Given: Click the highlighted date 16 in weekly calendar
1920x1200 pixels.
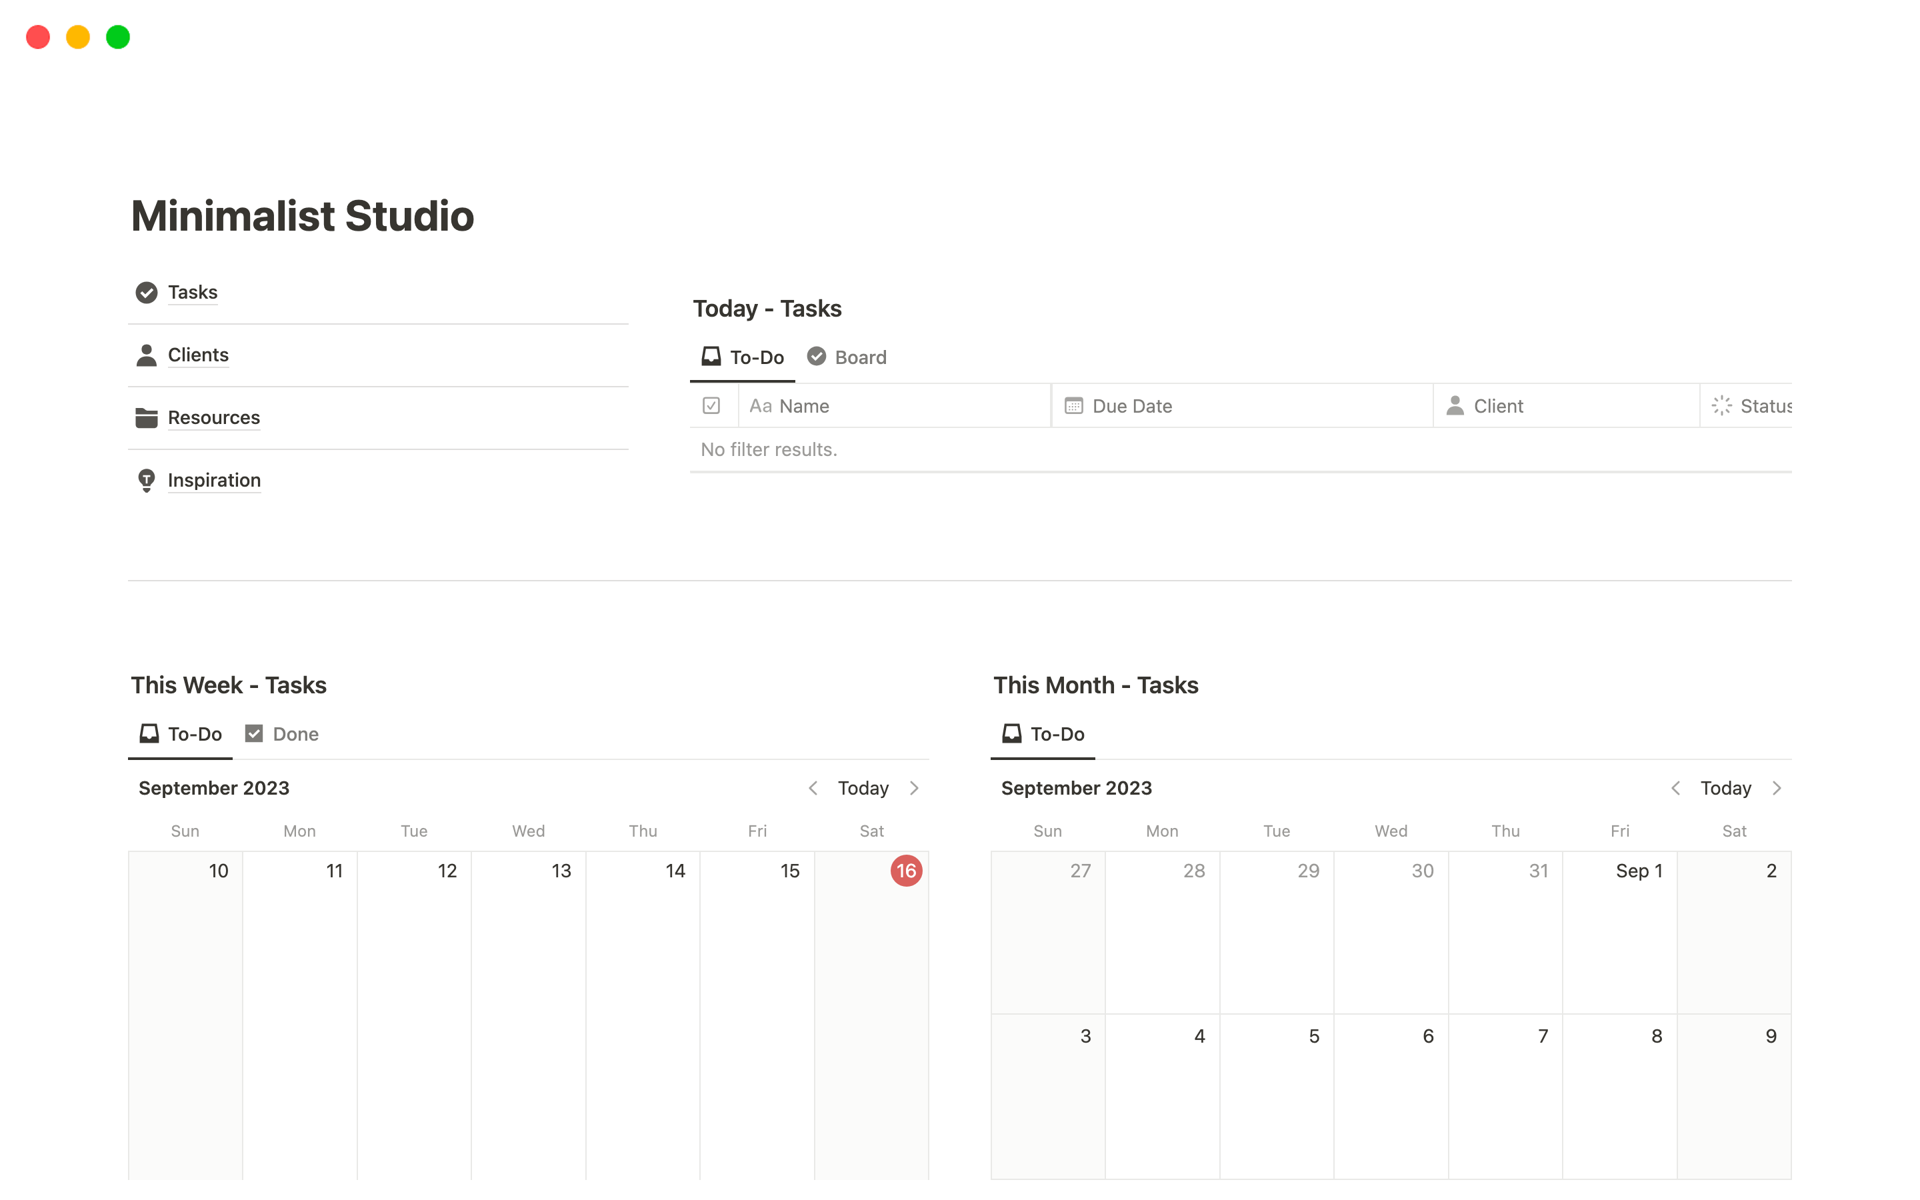Looking at the screenshot, I should click(x=906, y=871).
